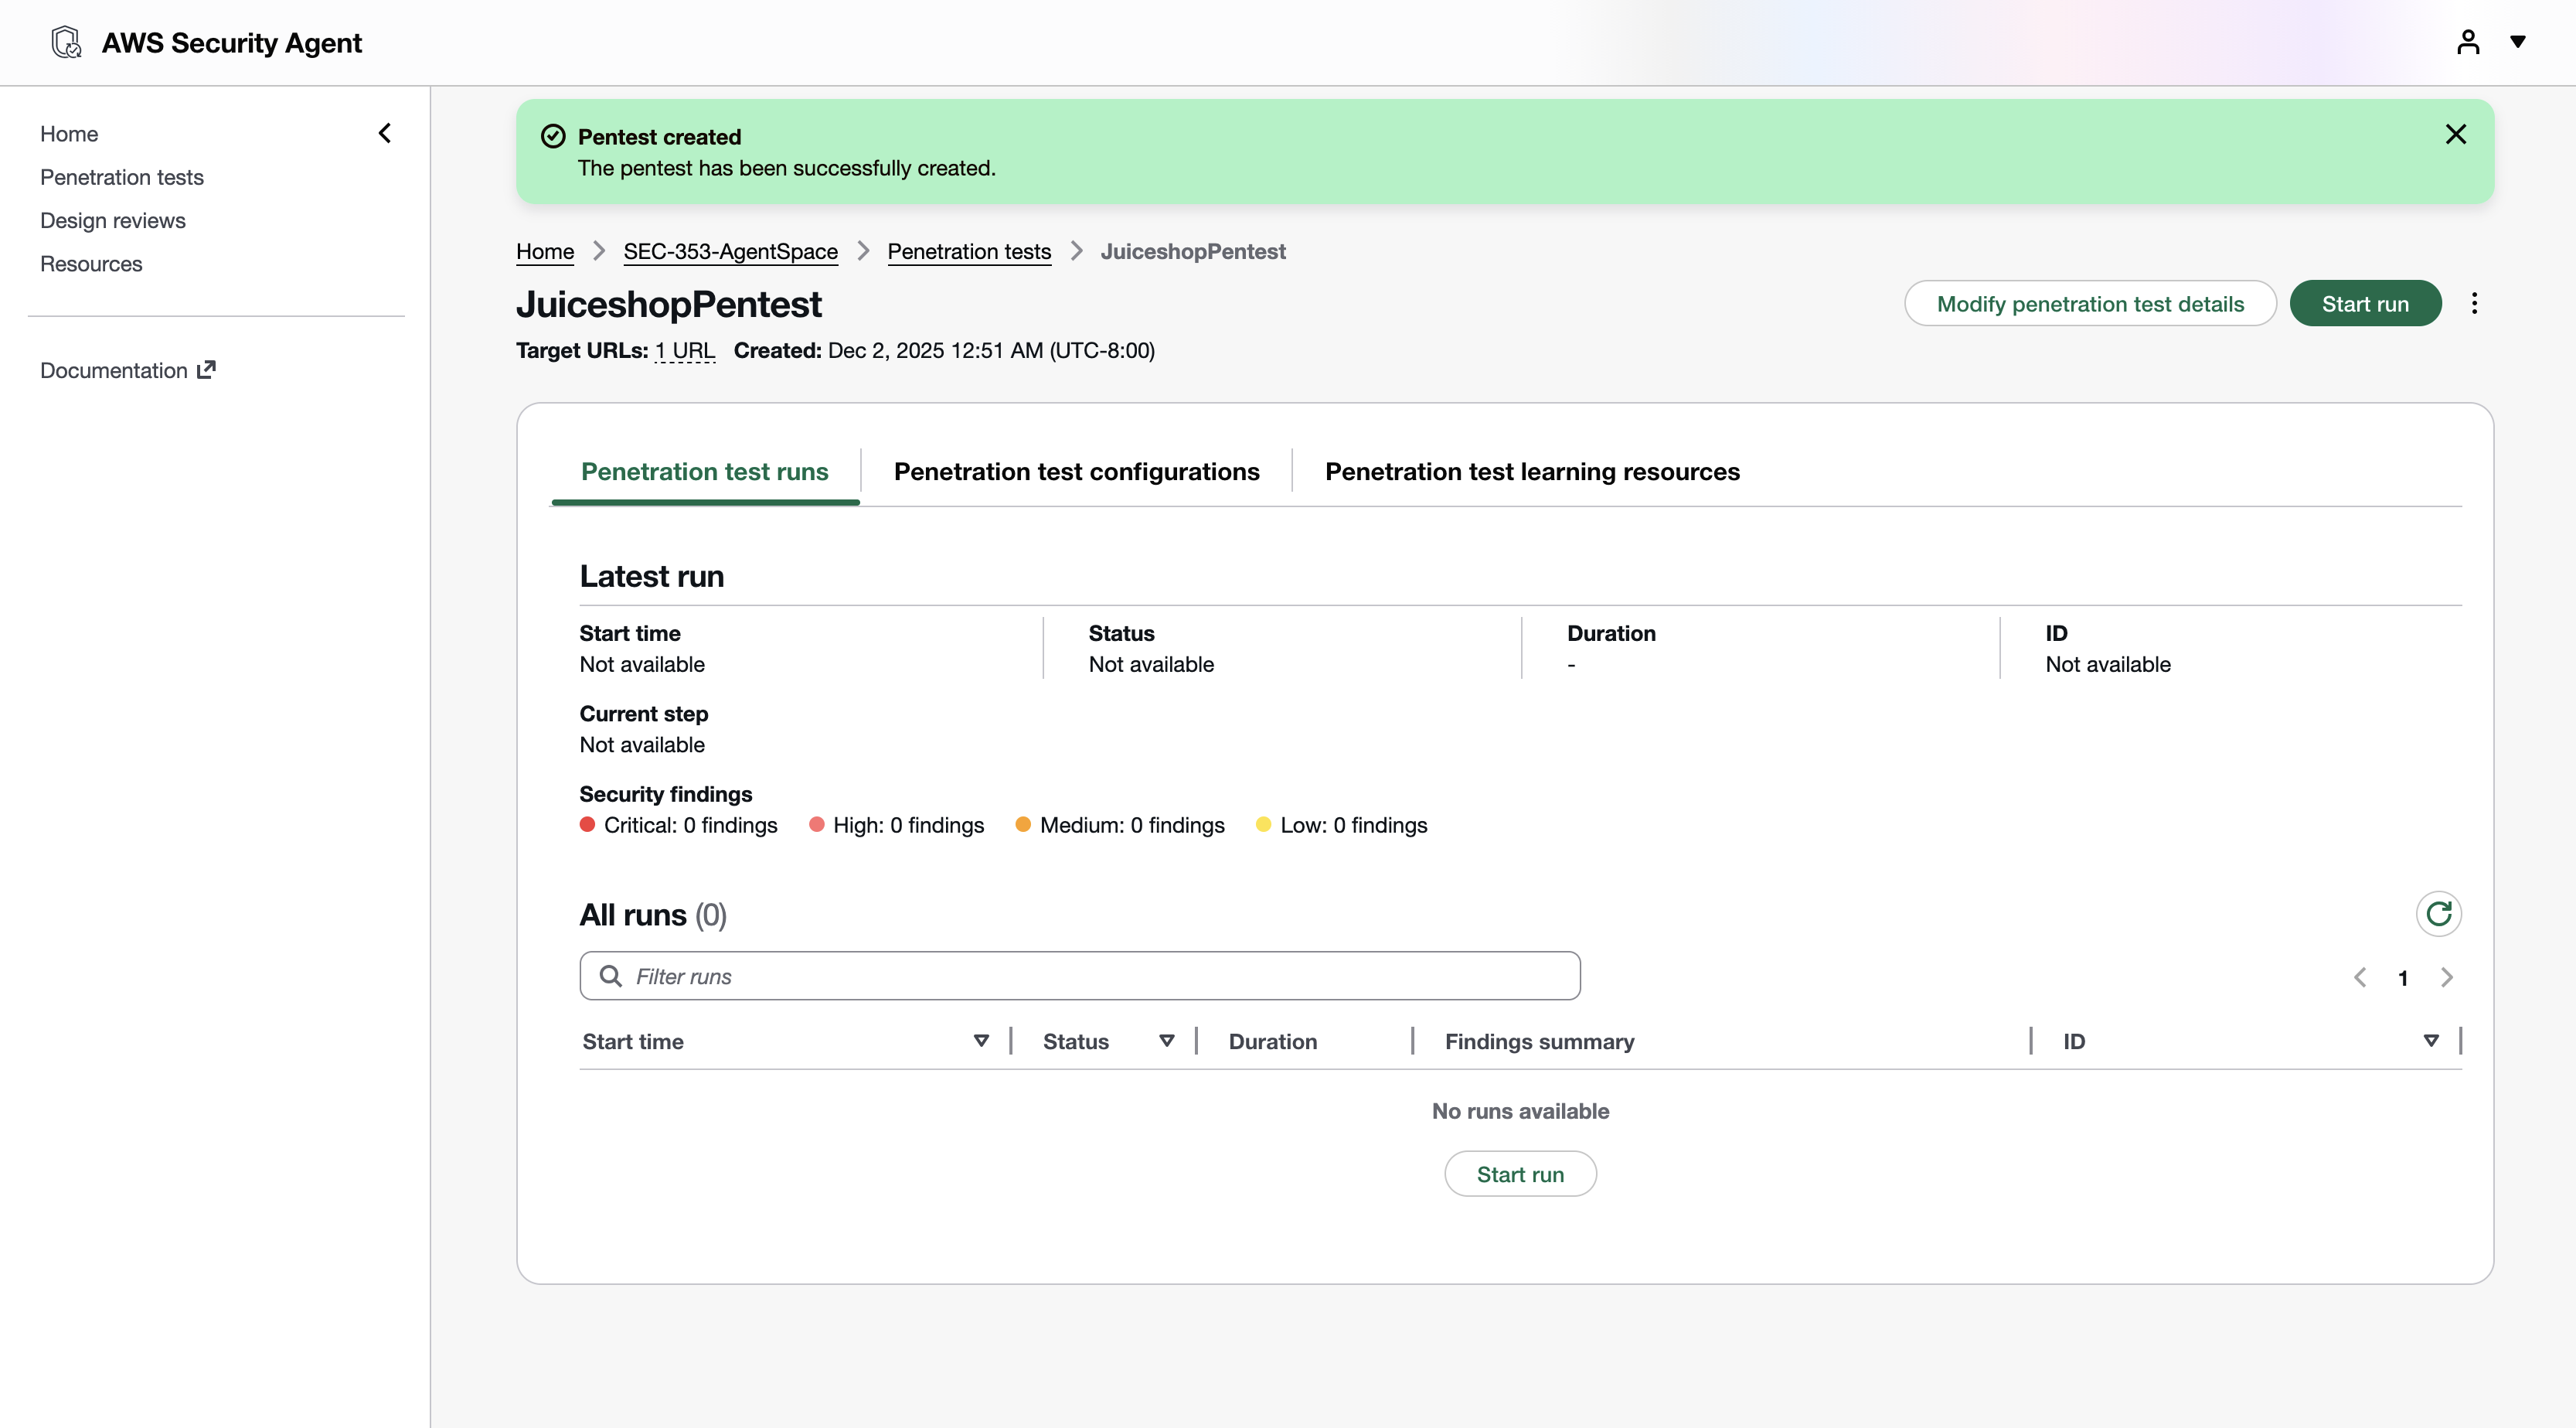Switch to Penetration test learning resources tab
Screen dimensions: 2576x1428
pyautogui.click(x=1532, y=471)
